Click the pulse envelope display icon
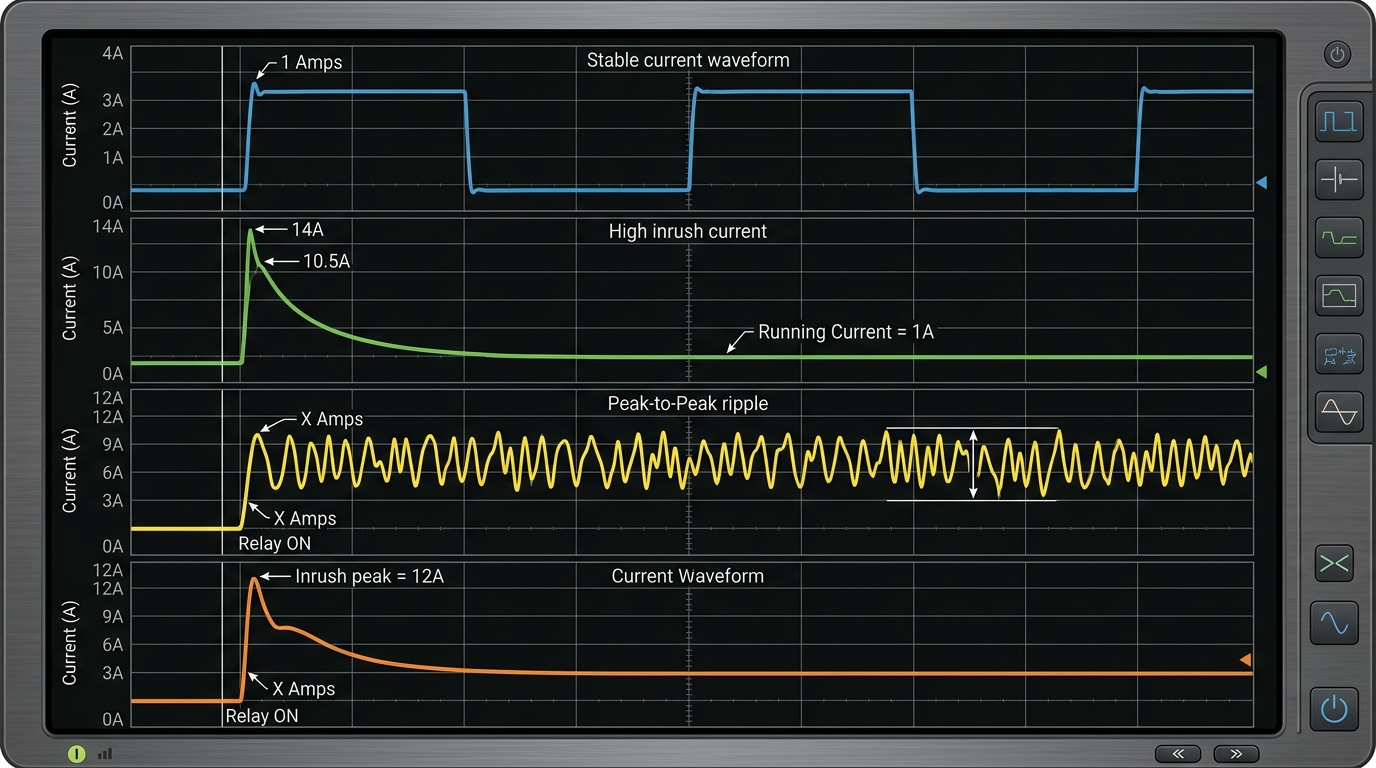This screenshot has height=768, width=1376. coord(1338,296)
